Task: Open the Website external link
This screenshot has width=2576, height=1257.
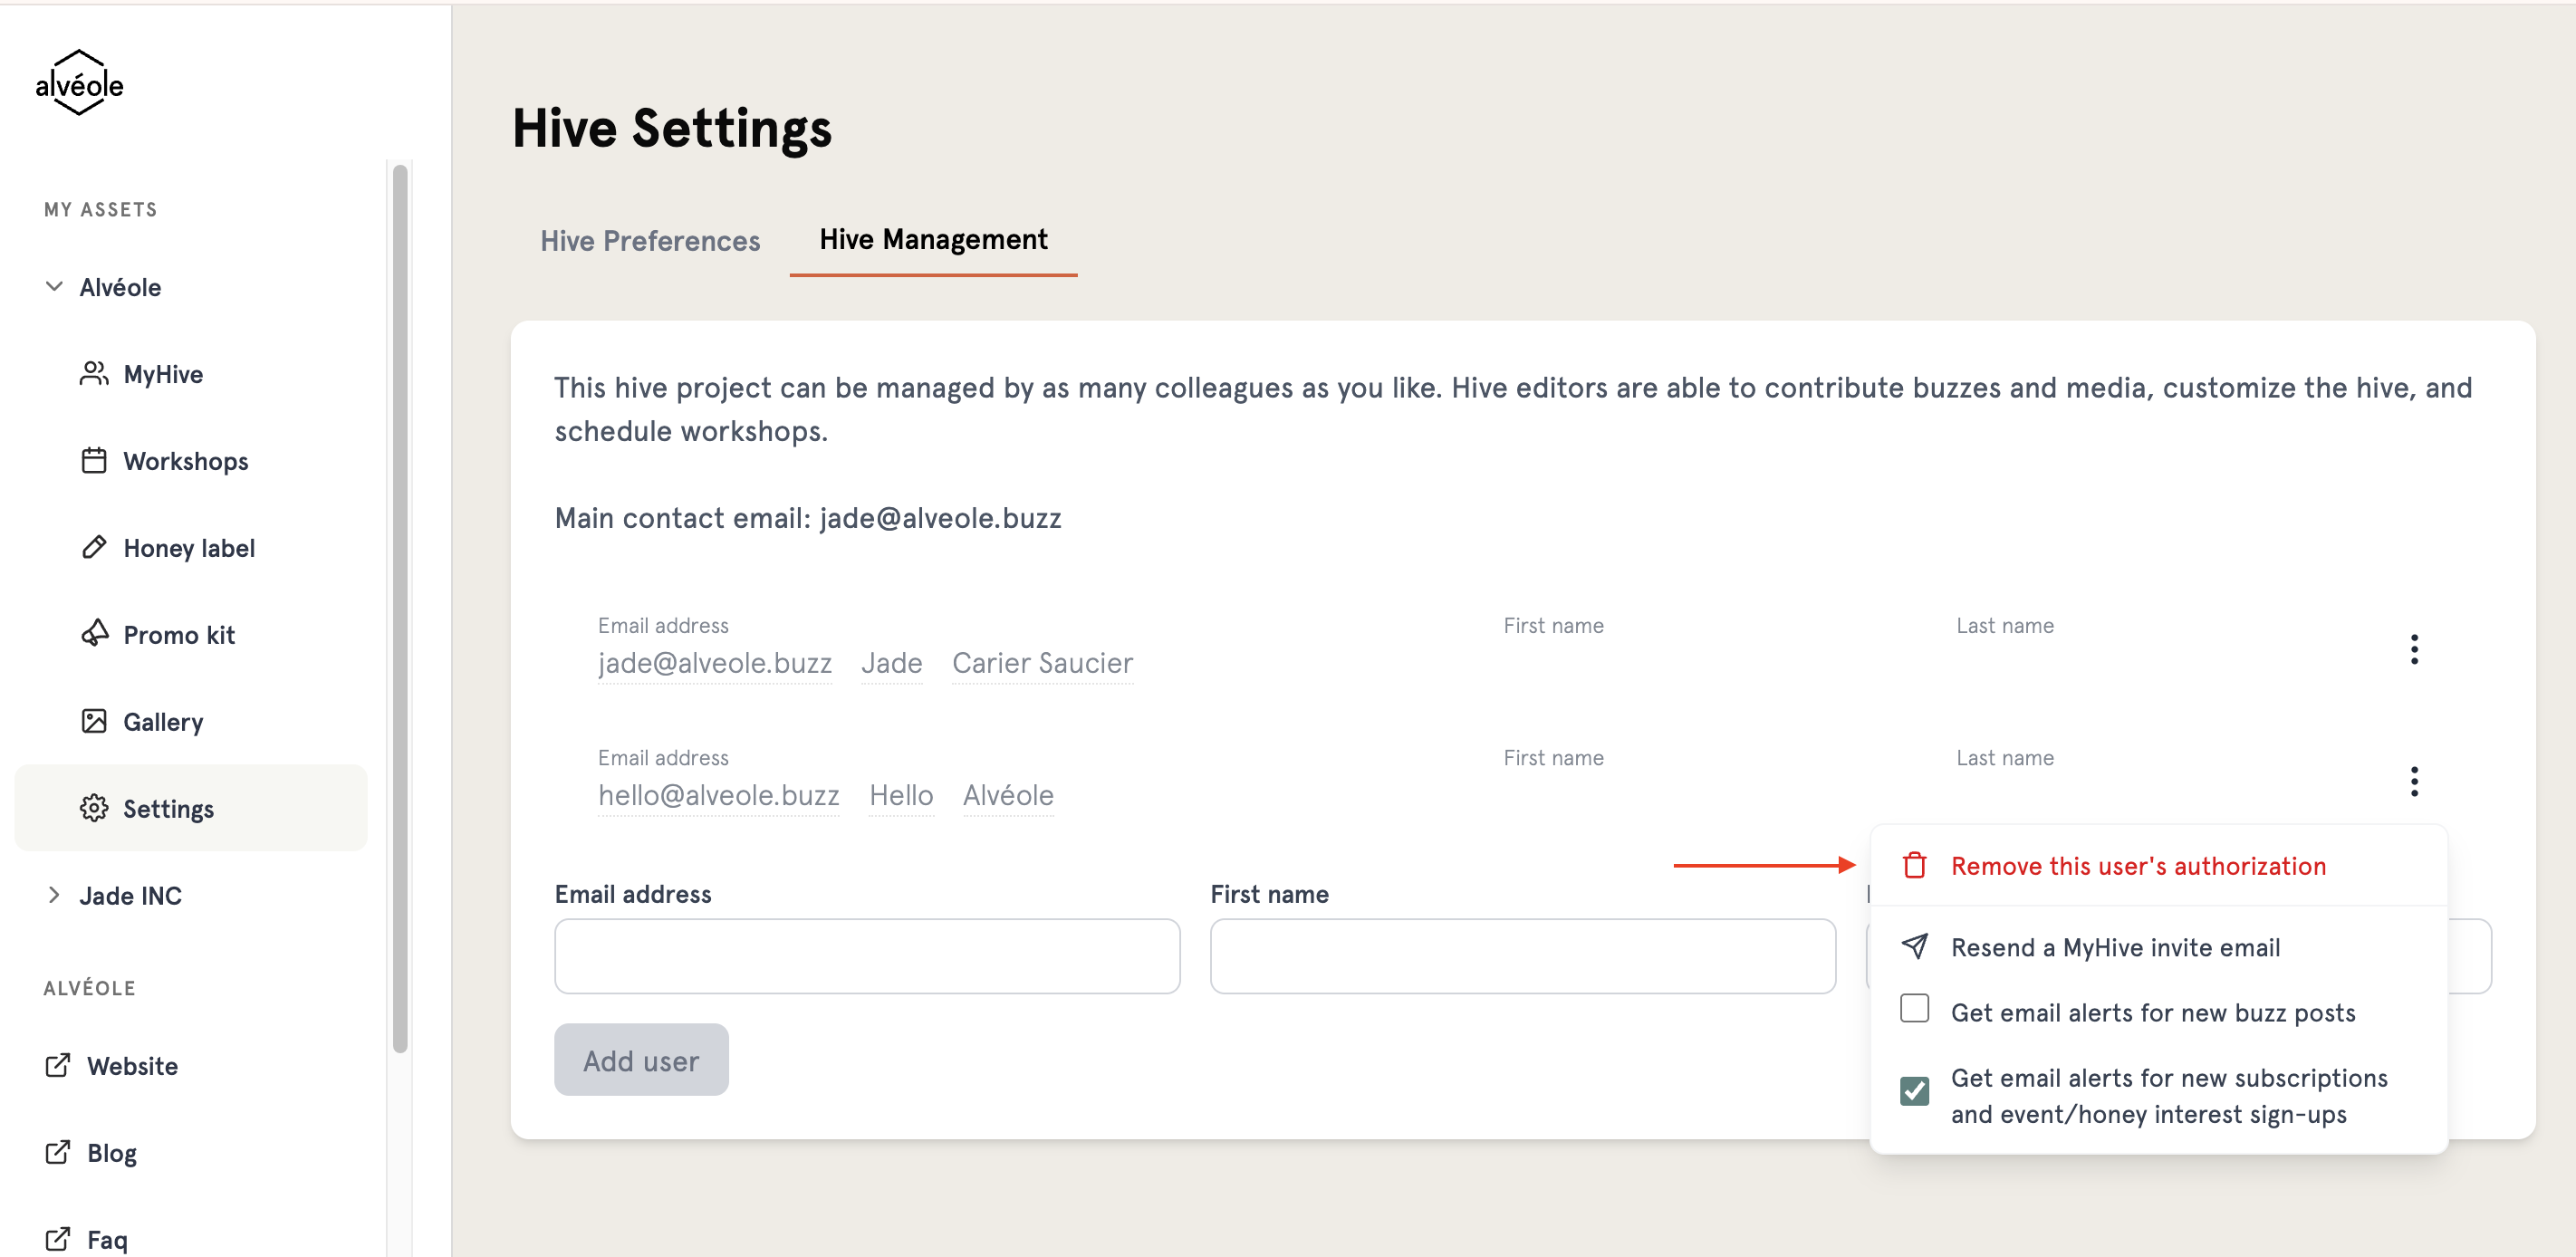Action: (x=132, y=1066)
